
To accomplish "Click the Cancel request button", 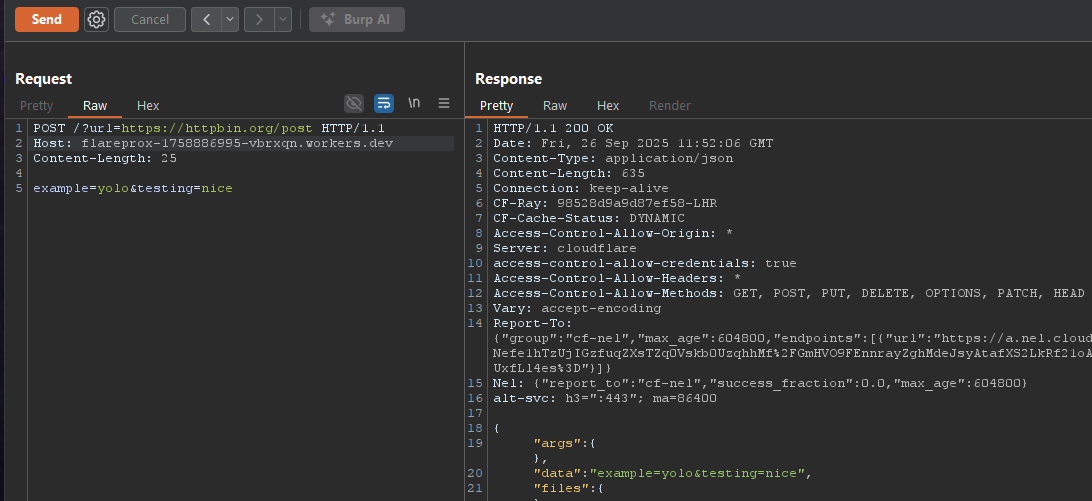I will tap(150, 19).
